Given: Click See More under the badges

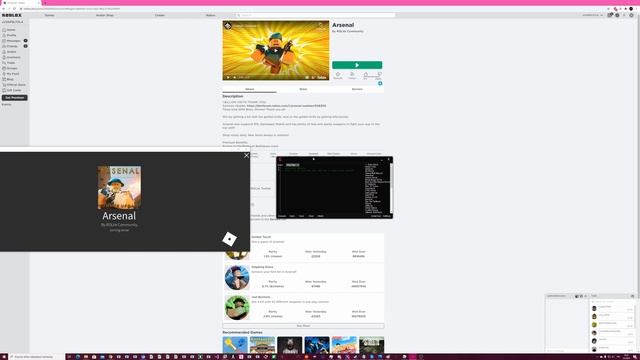Looking at the screenshot, I should (303, 326).
